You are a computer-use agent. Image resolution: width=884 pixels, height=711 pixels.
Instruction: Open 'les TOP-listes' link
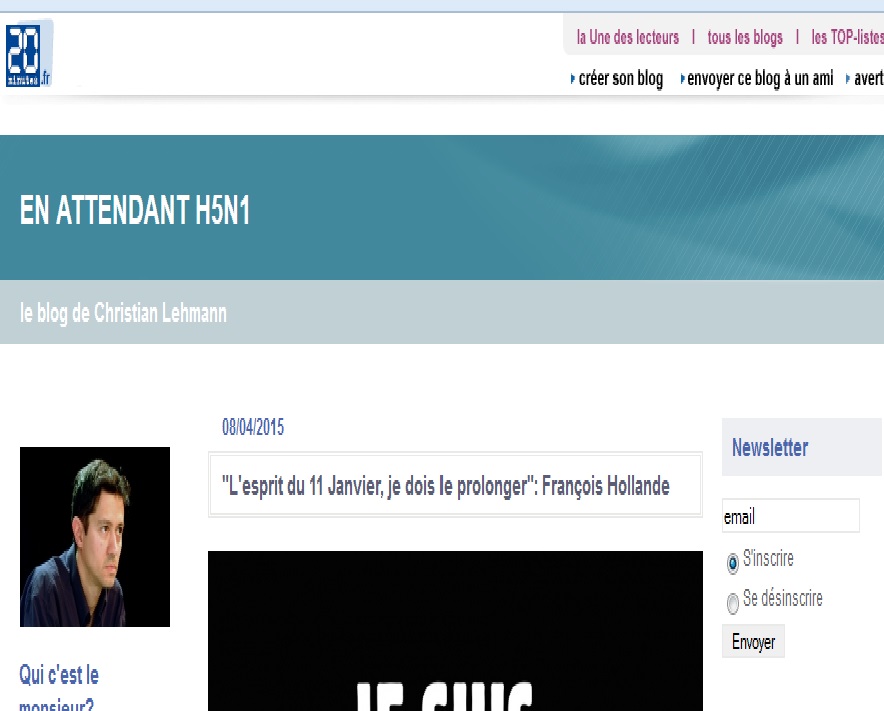tap(847, 37)
